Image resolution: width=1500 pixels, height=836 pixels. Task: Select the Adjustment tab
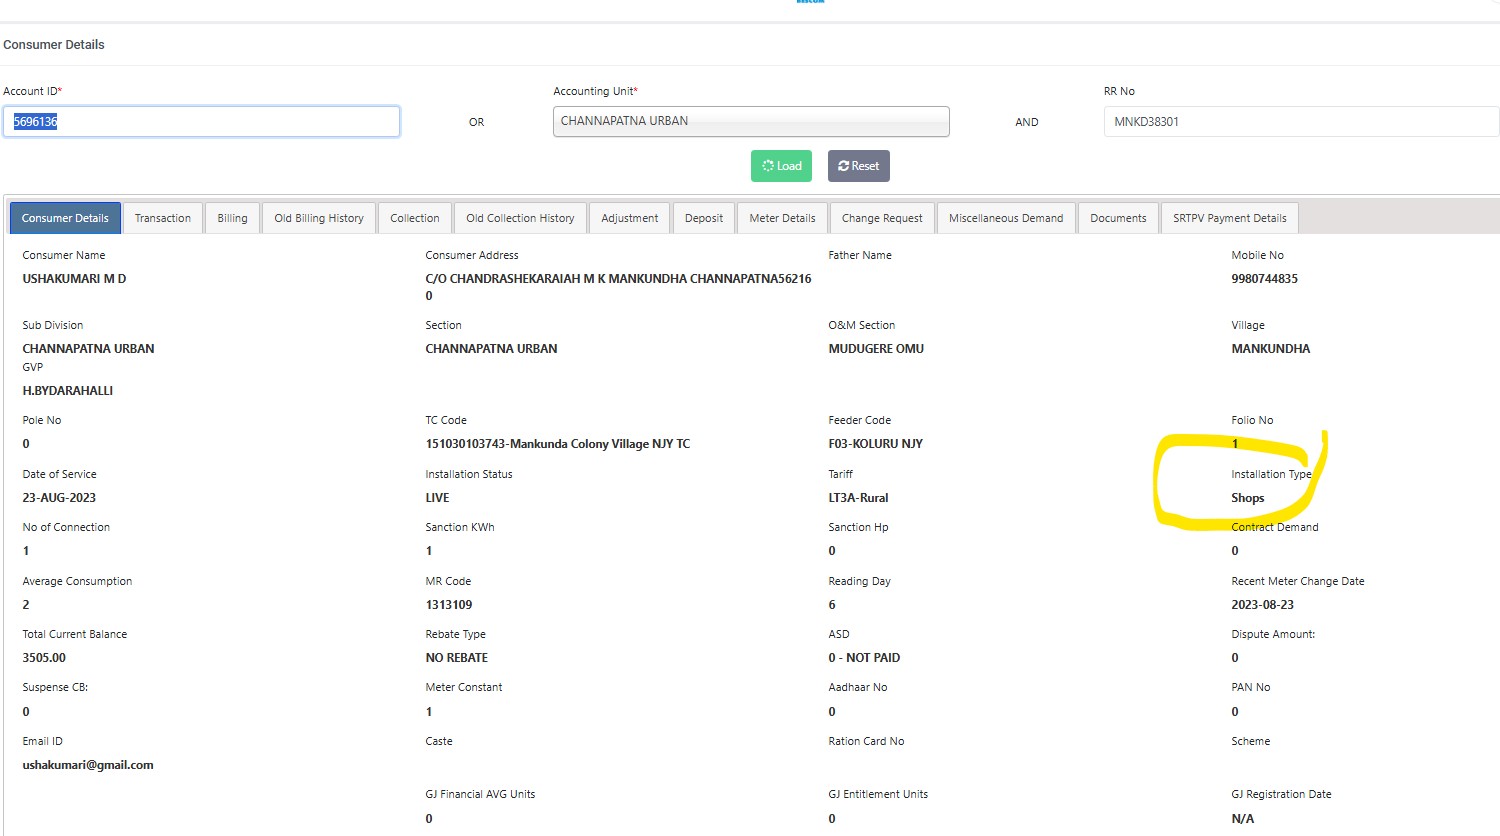click(x=630, y=218)
